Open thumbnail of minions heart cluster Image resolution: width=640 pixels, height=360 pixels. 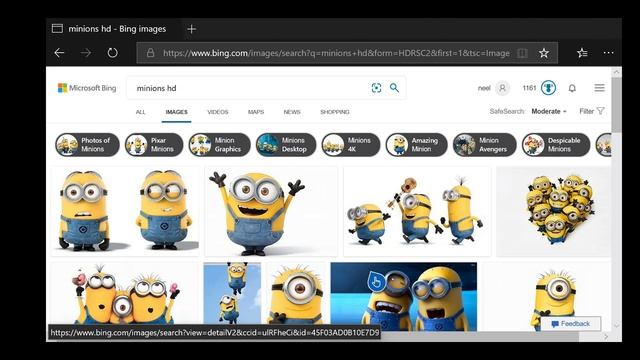553,211
